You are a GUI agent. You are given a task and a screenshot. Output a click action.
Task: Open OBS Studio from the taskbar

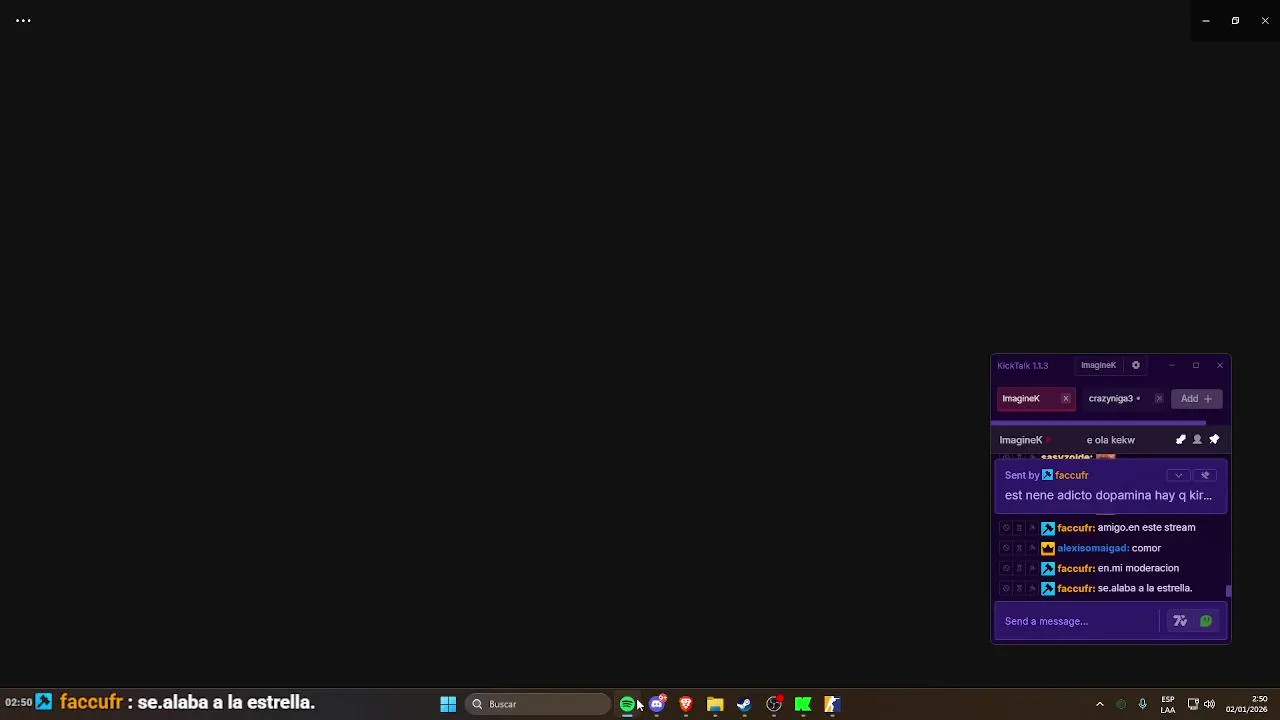pos(774,704)
